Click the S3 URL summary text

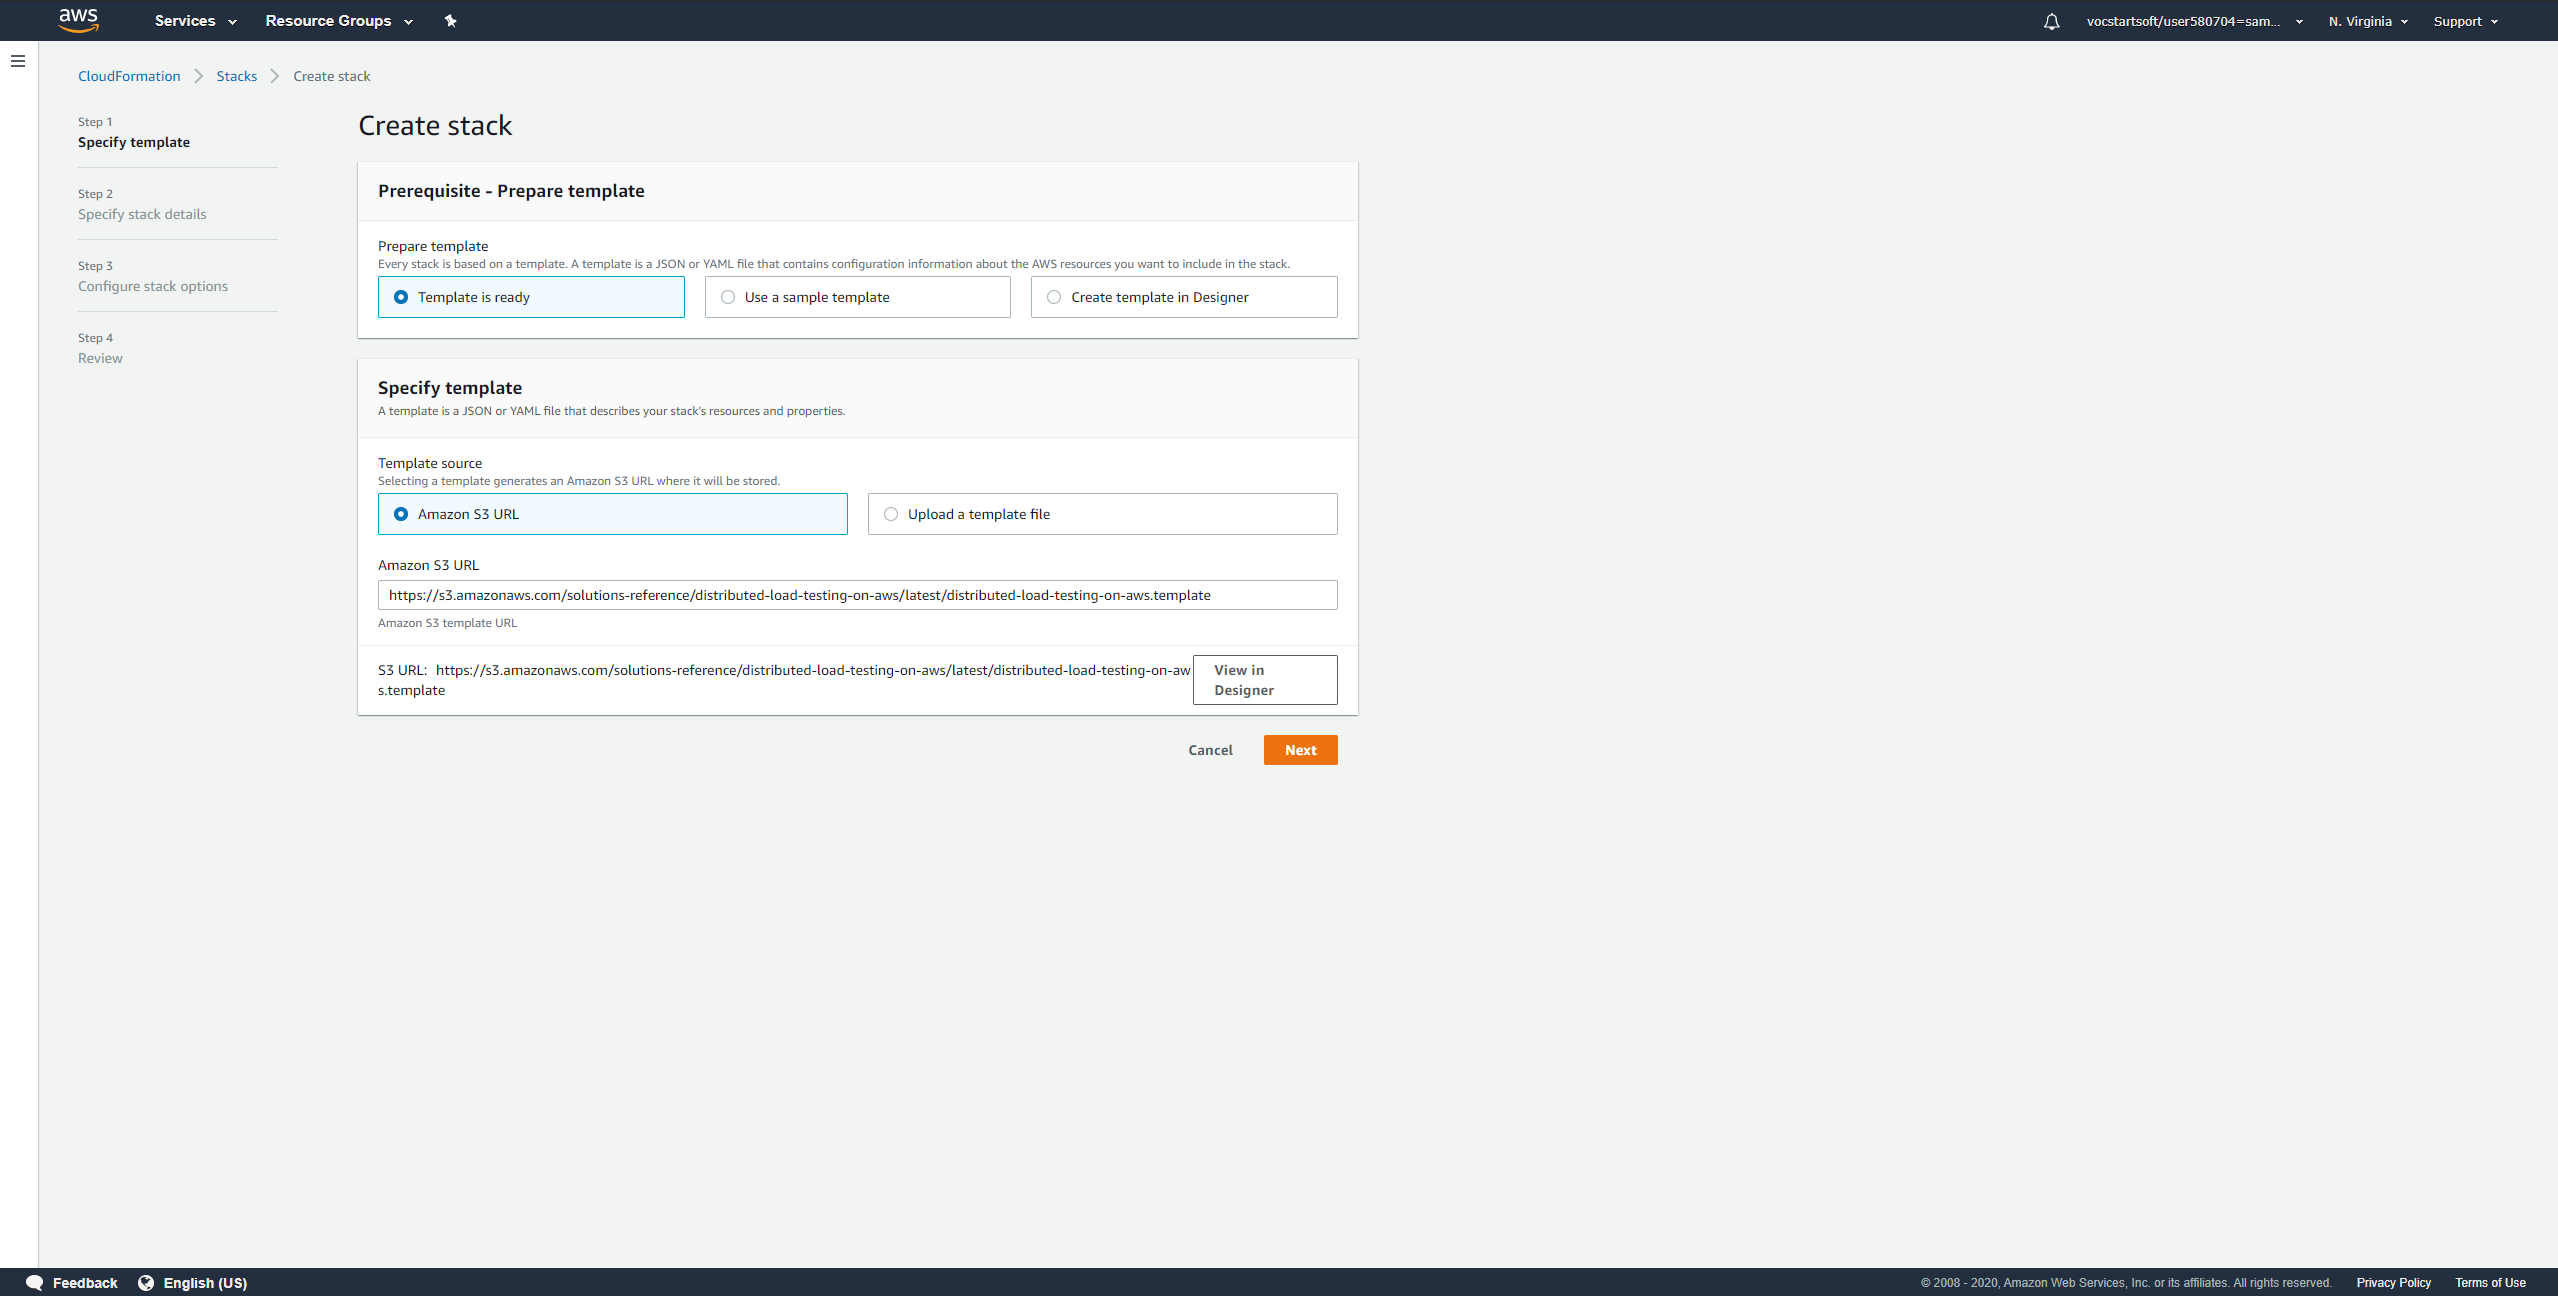pyautogui.click(x=784, y=680)
